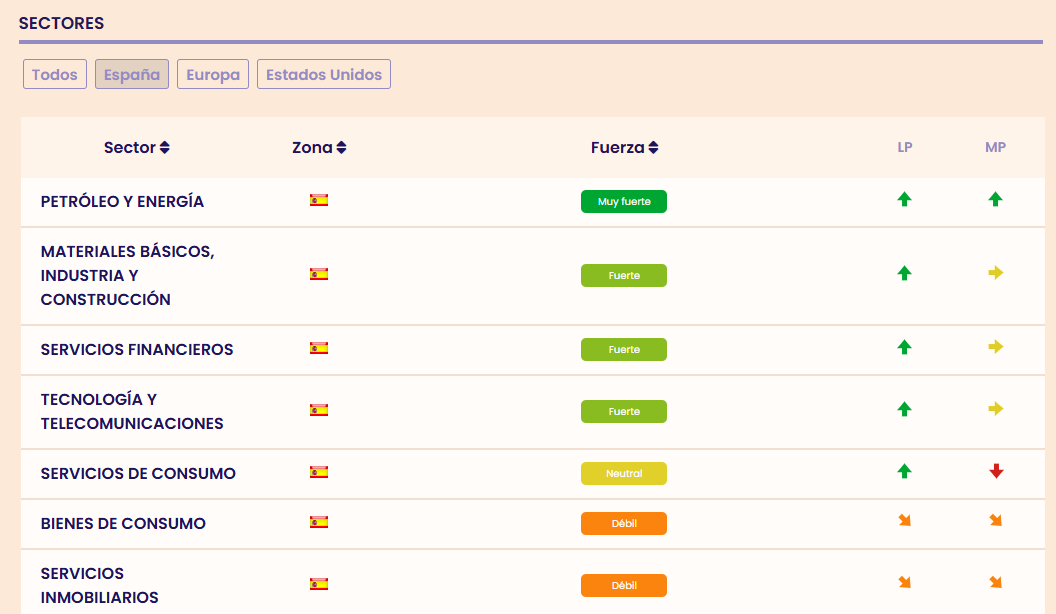Sort the table by Zona column
1056x614 pixels.
coord(319,148)
